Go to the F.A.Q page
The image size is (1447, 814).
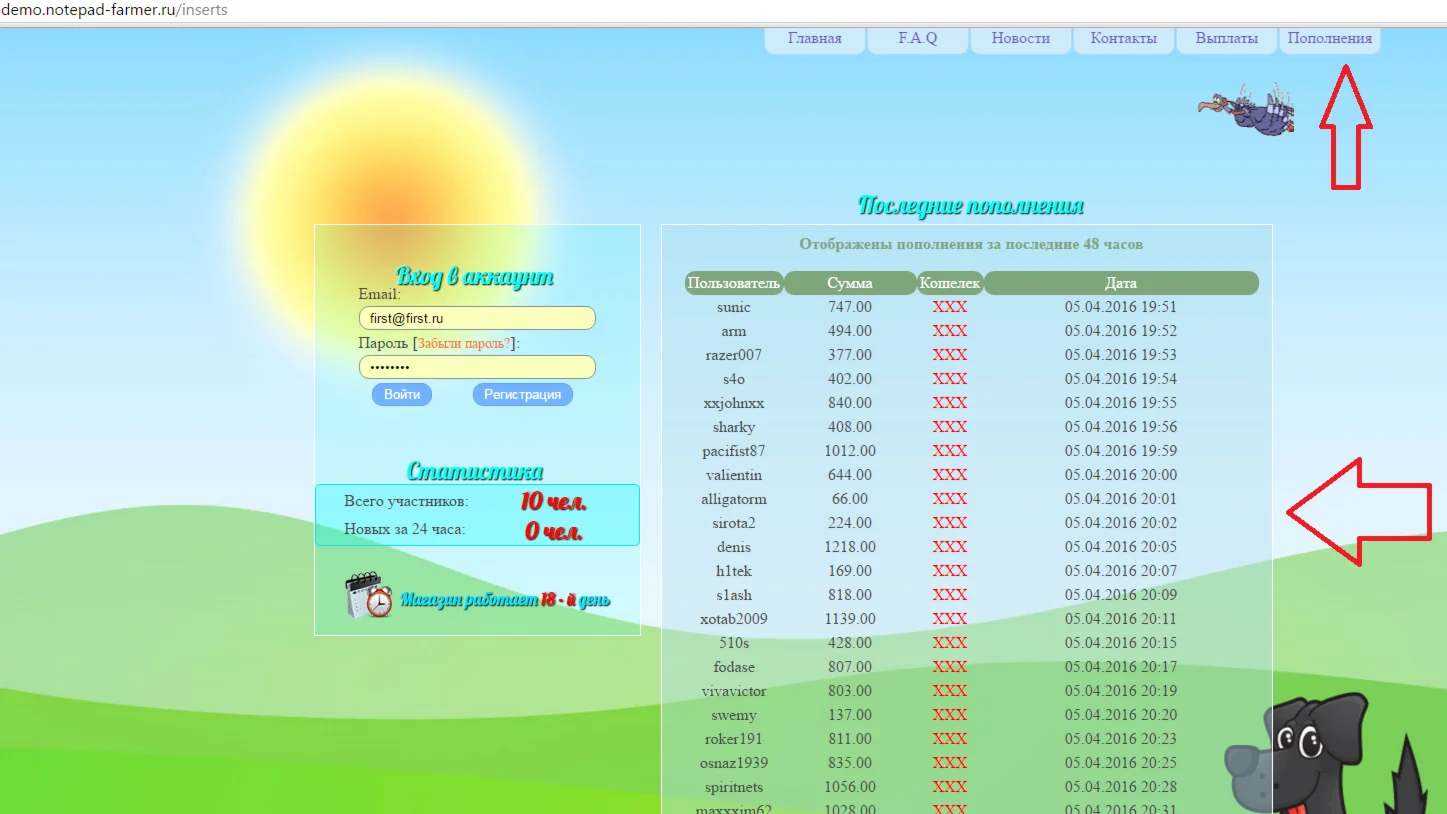click(918, 39)
